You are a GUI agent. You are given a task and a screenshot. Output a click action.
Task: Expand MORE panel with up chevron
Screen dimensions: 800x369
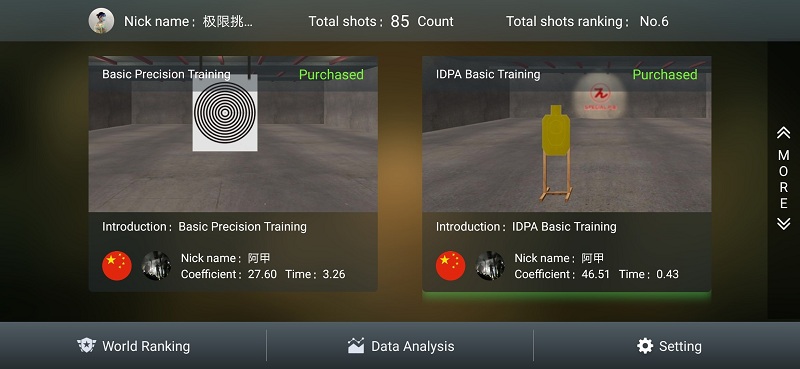(x=783, y=133)
